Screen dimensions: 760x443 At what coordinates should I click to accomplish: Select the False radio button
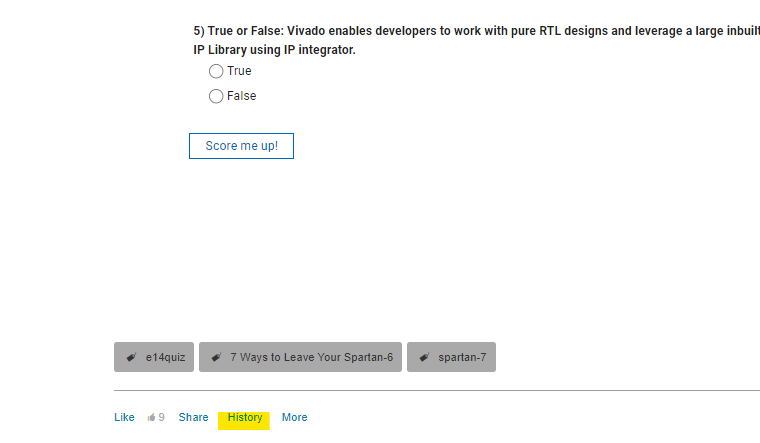pos(216,96)
